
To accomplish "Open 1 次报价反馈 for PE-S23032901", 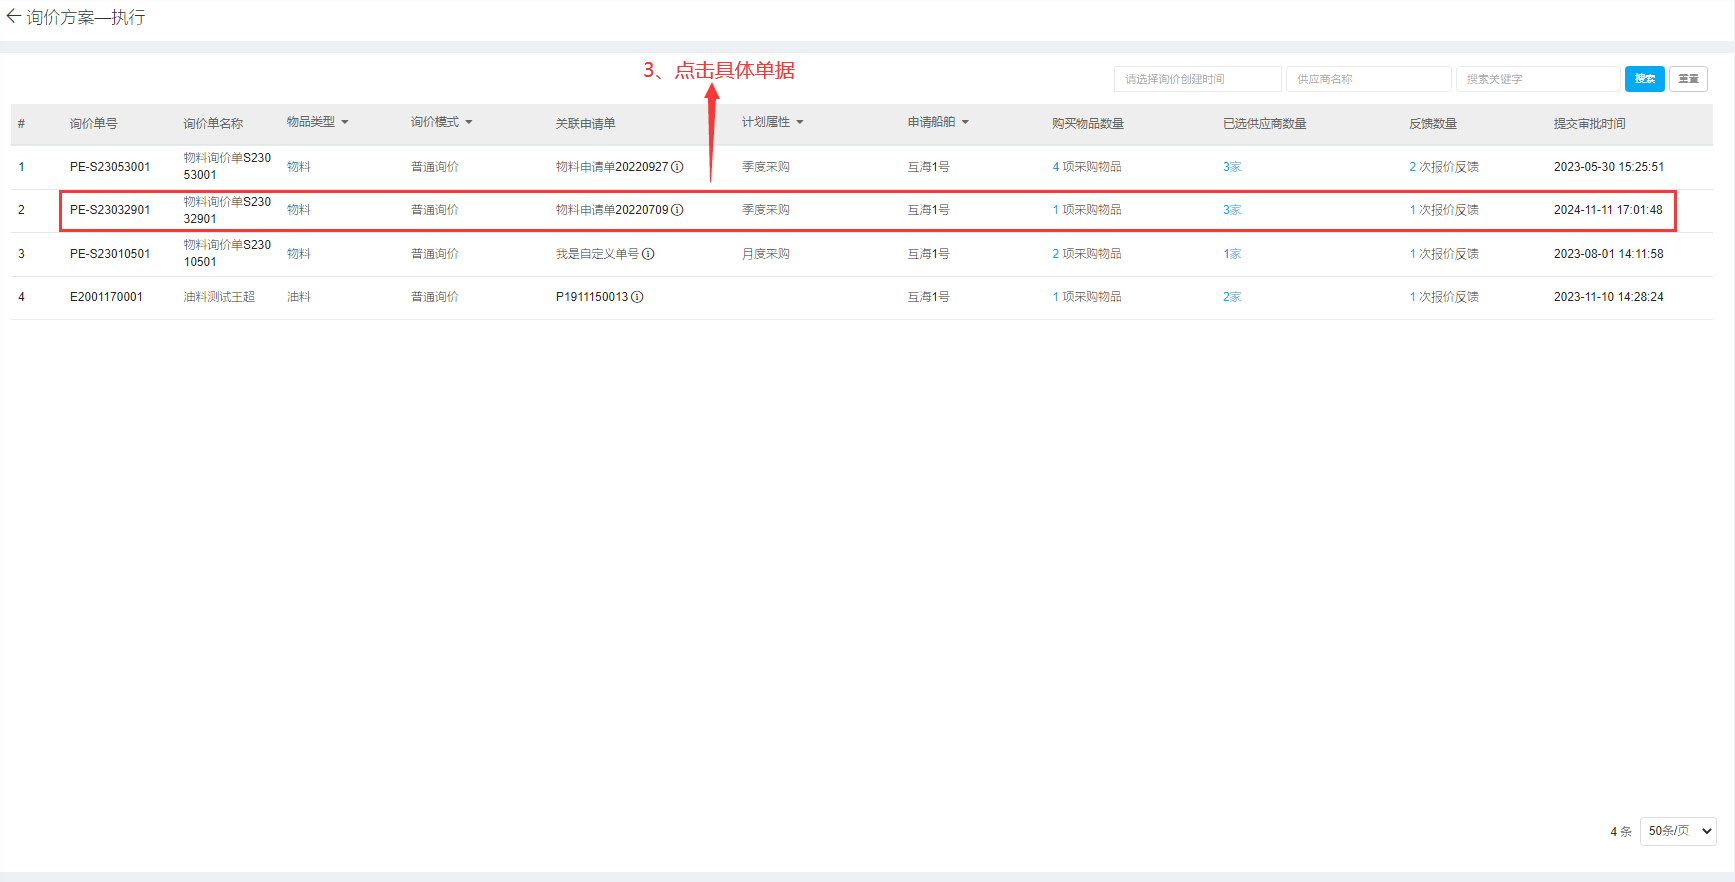I will pyautogui.click(x=1444, y=210).
